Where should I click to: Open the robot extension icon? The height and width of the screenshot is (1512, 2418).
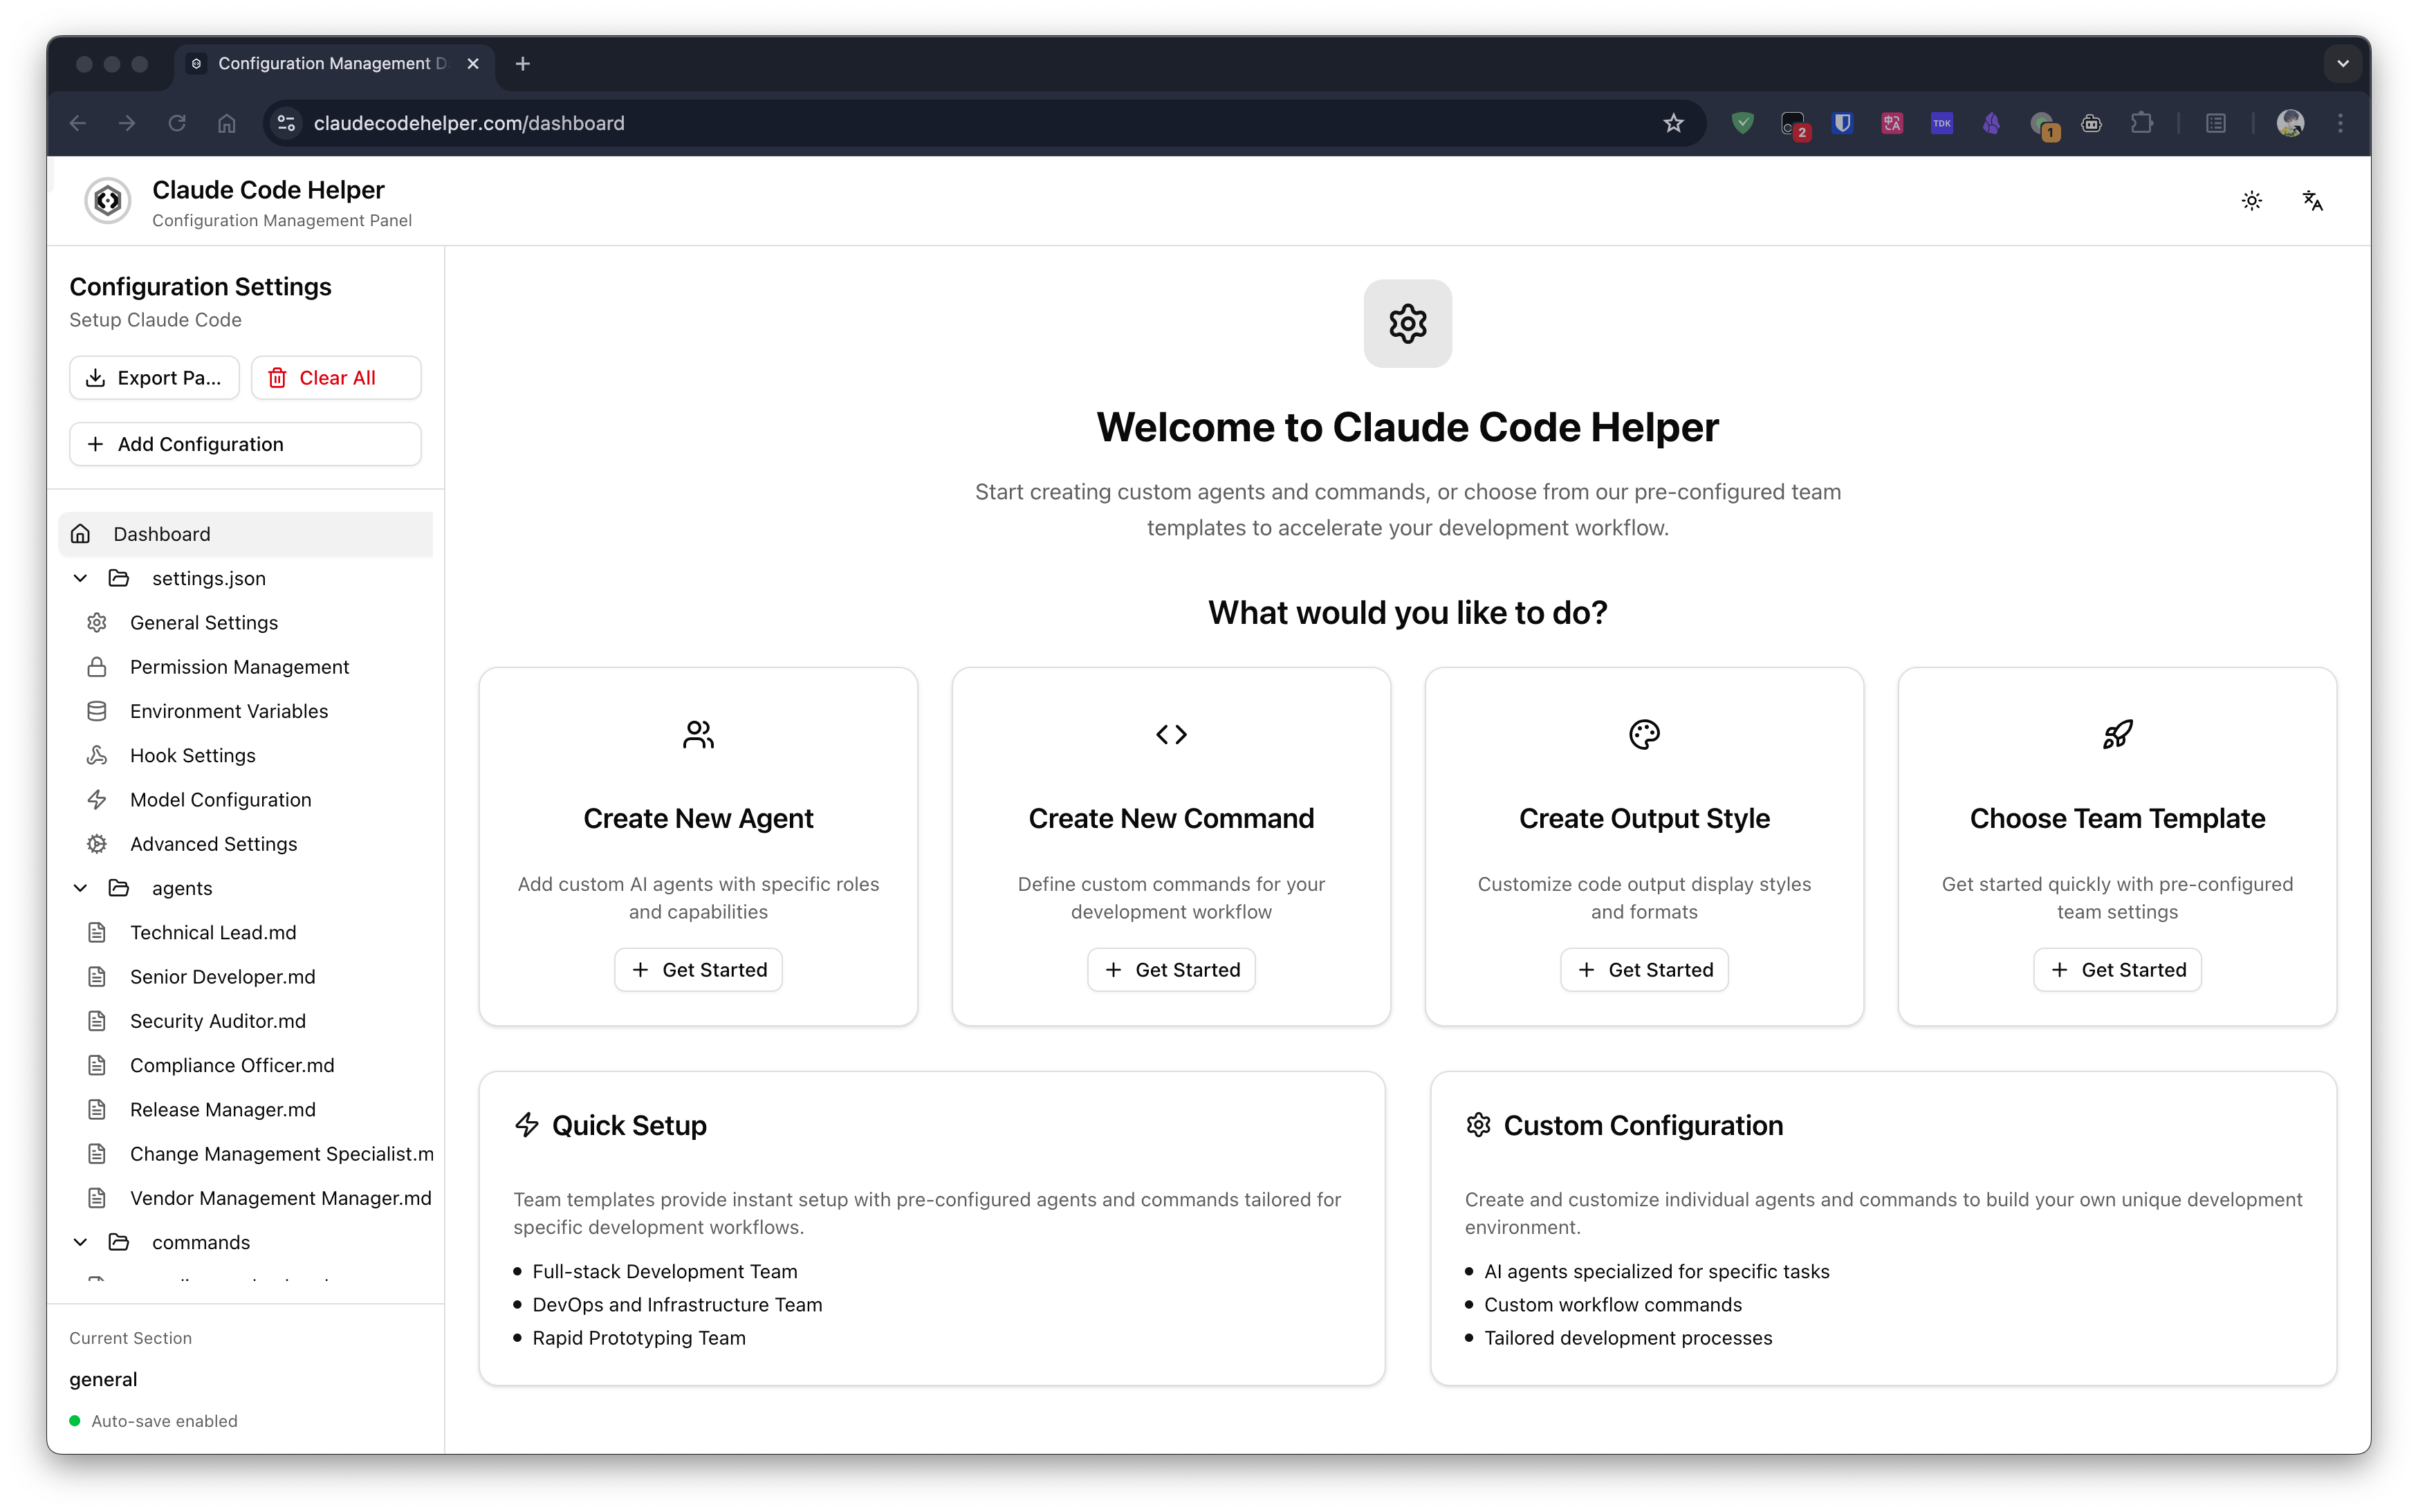coord(2091,123)
